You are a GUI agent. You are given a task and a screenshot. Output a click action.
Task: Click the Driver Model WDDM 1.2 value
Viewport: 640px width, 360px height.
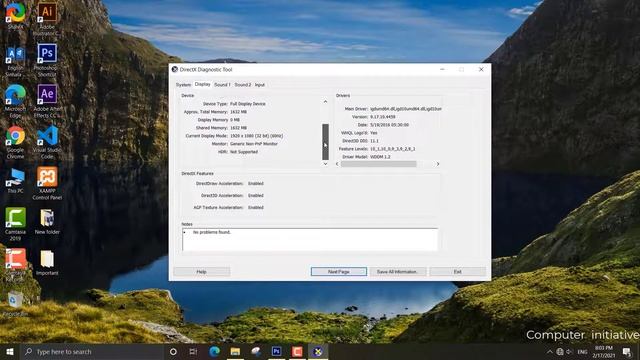[x=380, y=157]
